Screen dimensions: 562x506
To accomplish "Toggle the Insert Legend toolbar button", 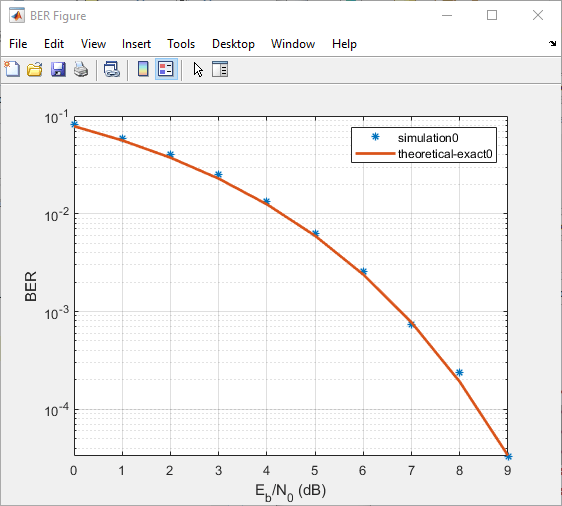I will 166,69.
